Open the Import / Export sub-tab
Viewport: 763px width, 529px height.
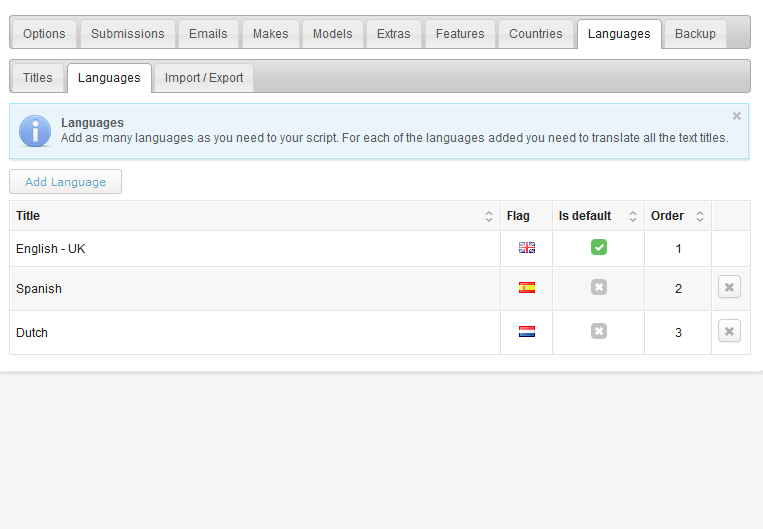coord(204,78)
